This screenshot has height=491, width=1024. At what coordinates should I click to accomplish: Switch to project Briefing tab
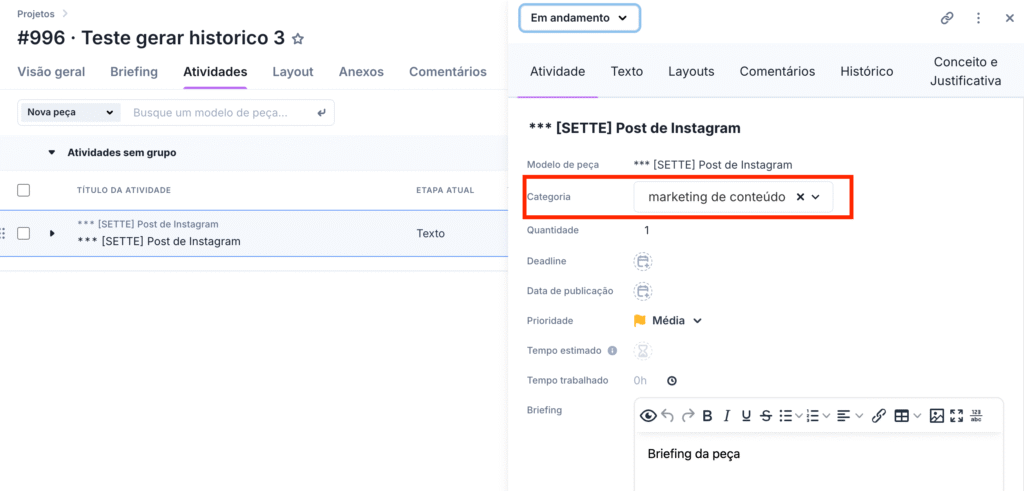(134, 72)
